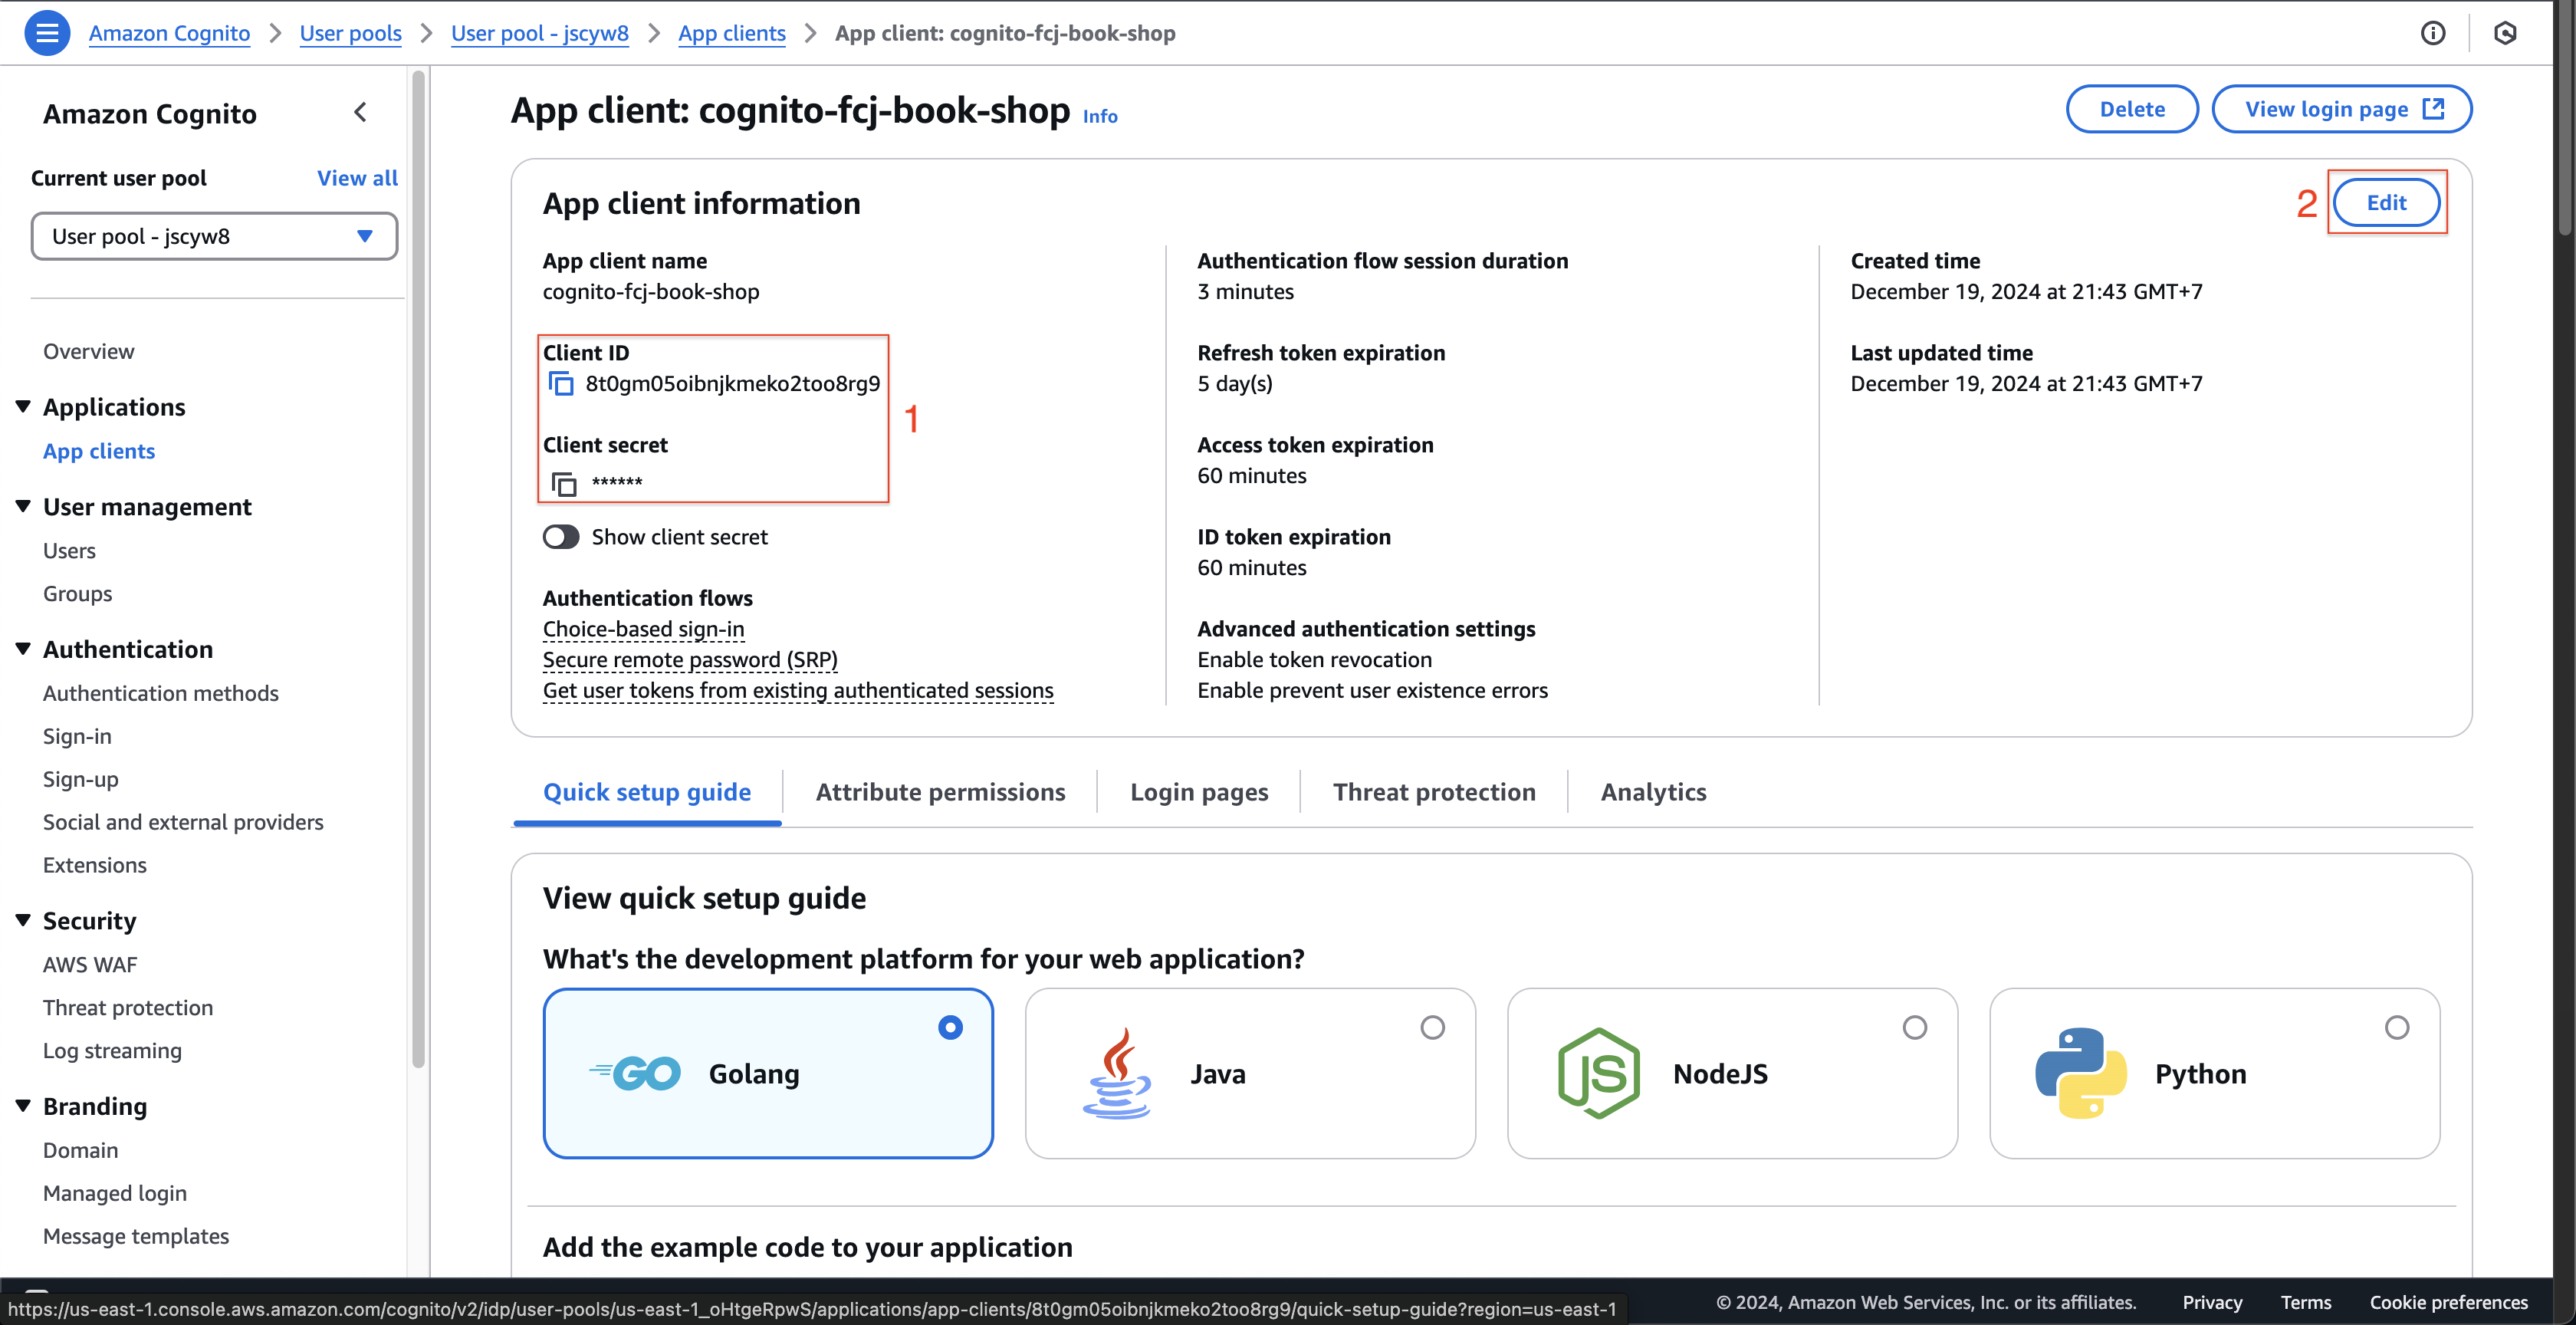Click Get user tokens from existing sessions link
The width and height of the screenshot is (2576, 1325).
click(798, 691)
